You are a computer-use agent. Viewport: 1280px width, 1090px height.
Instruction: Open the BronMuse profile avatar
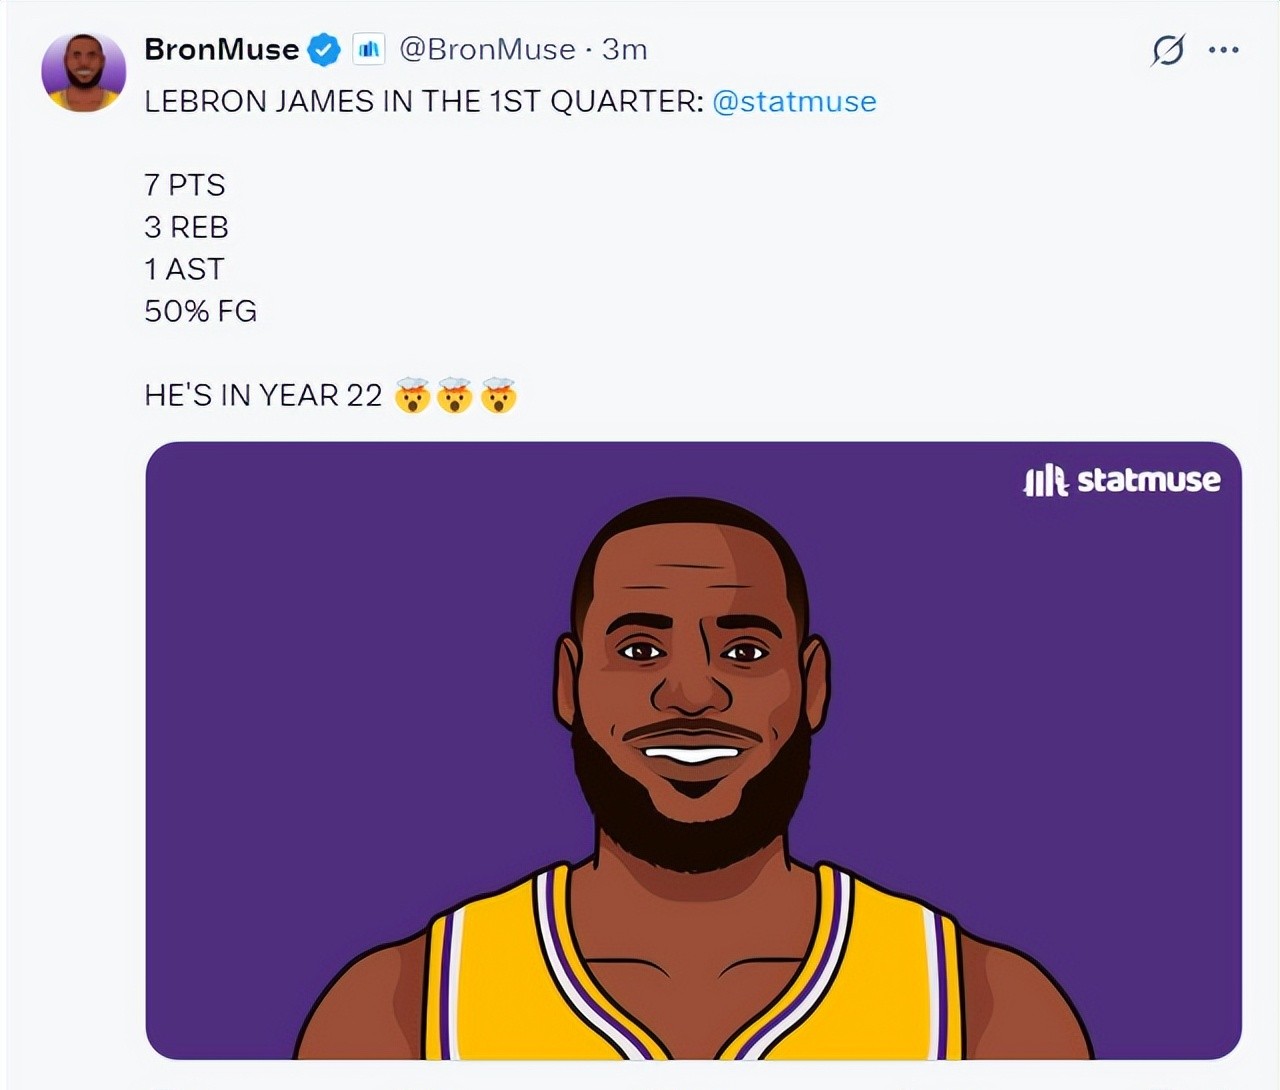[84, 71]
